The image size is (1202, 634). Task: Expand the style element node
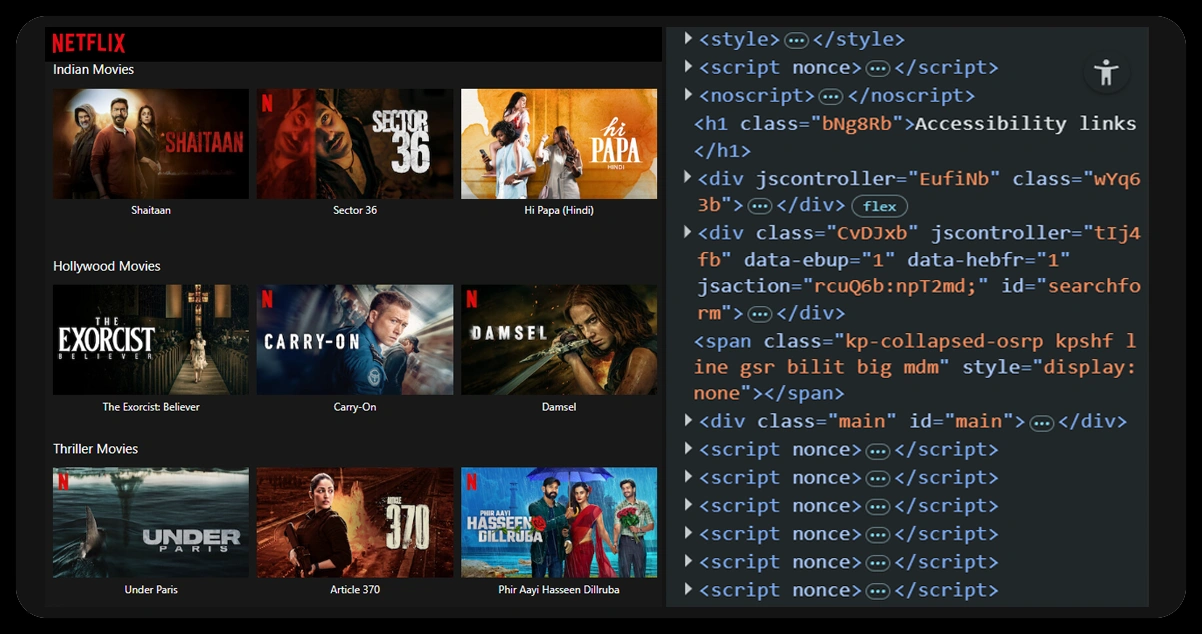point(688,39)
